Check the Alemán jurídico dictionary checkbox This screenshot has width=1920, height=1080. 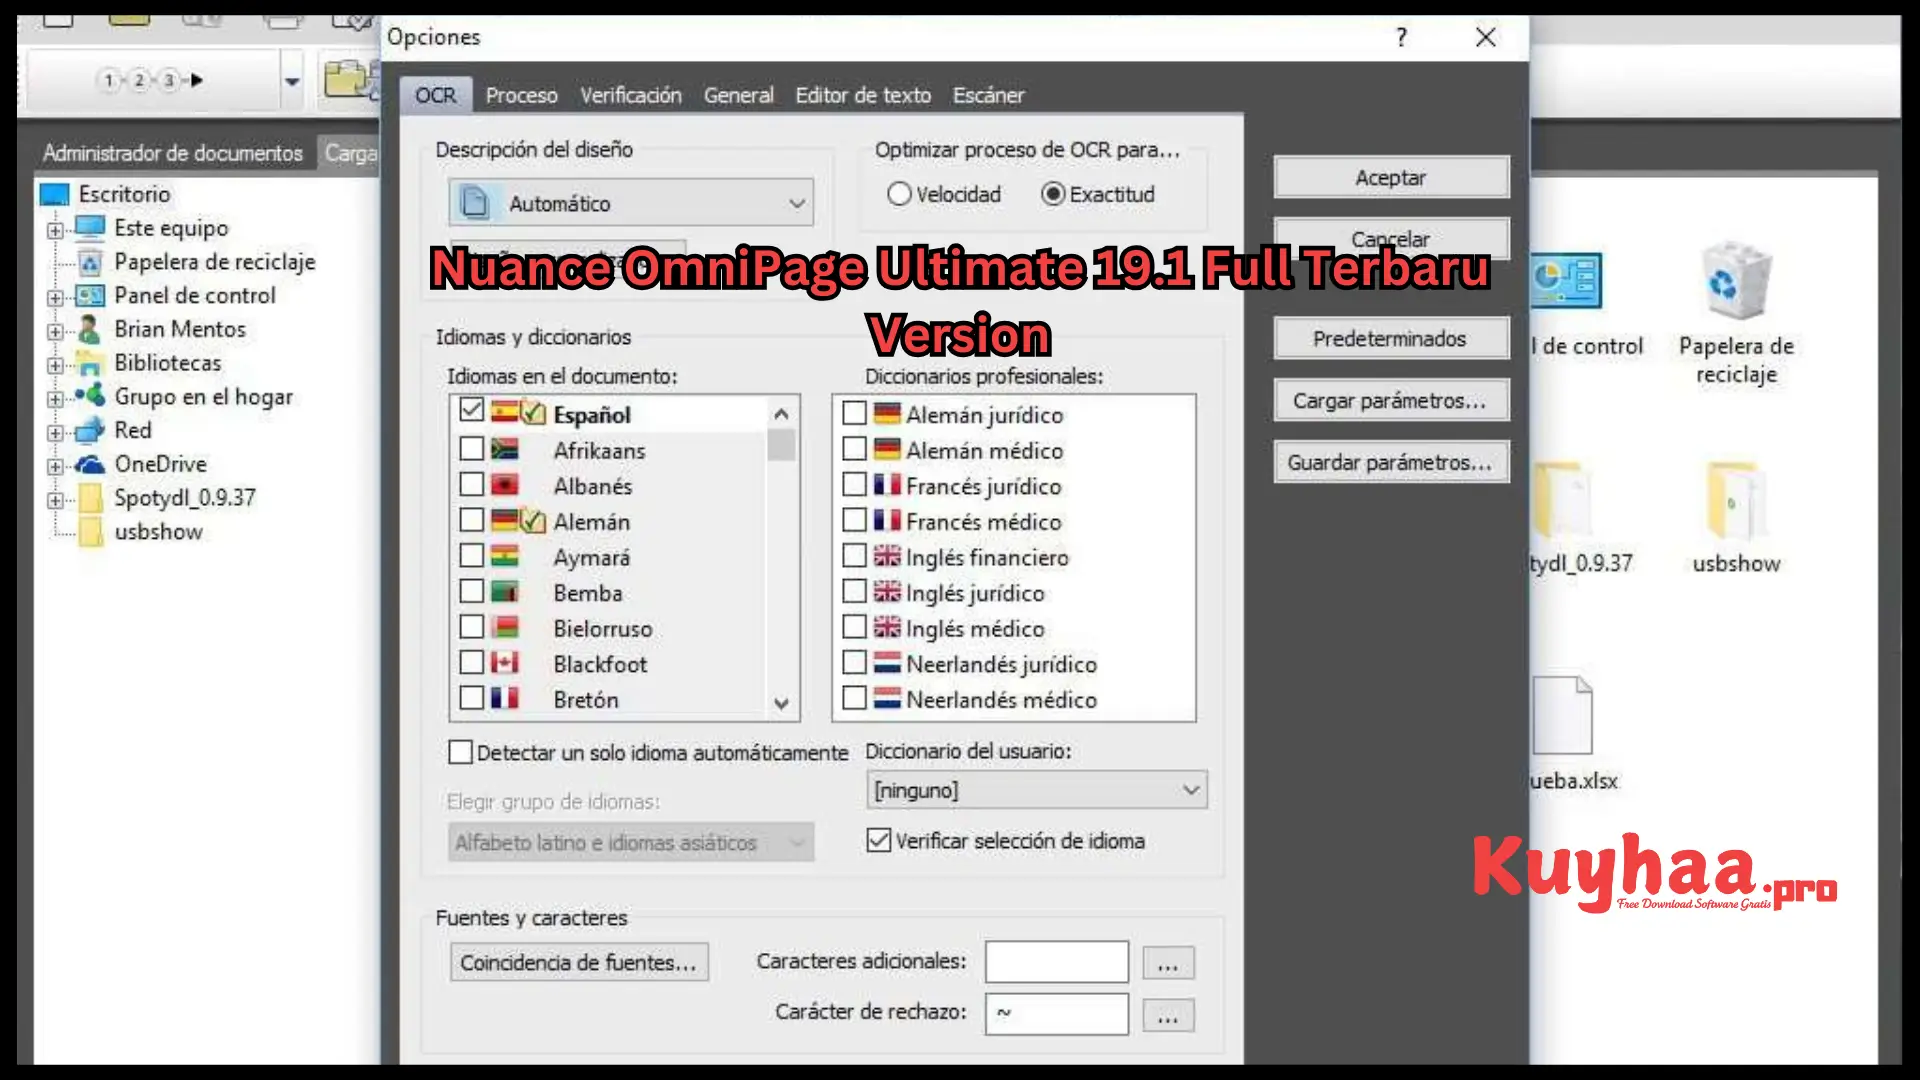coord(855,413)
